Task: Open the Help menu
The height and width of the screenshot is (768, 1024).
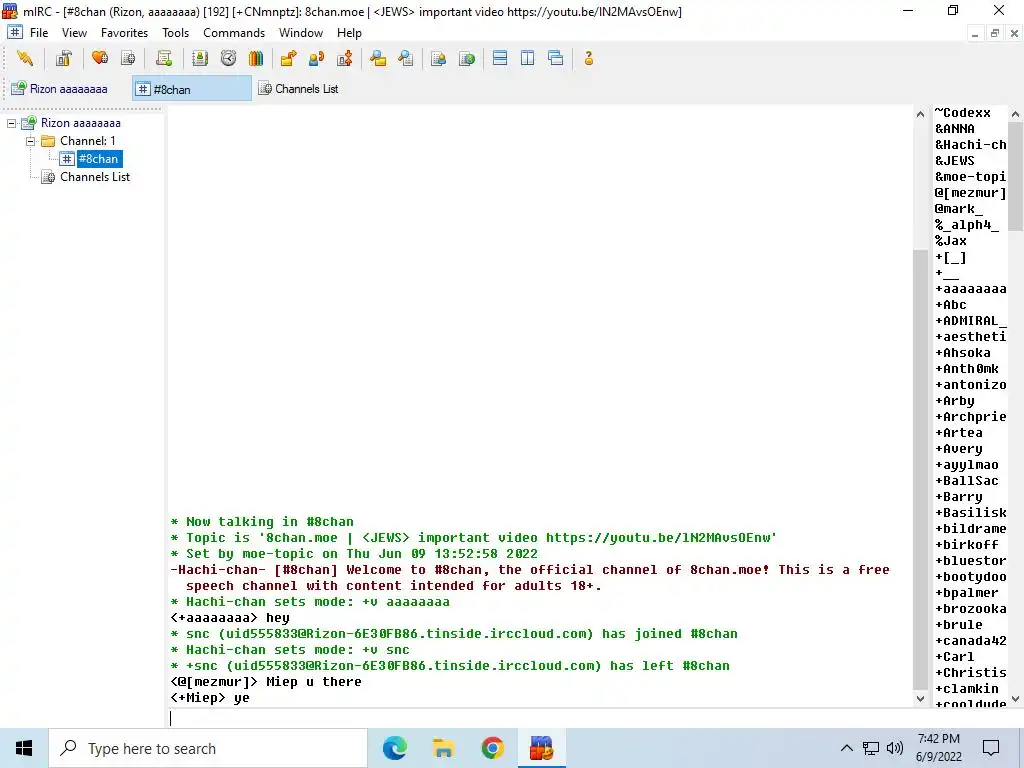Action: coord(349,33)
